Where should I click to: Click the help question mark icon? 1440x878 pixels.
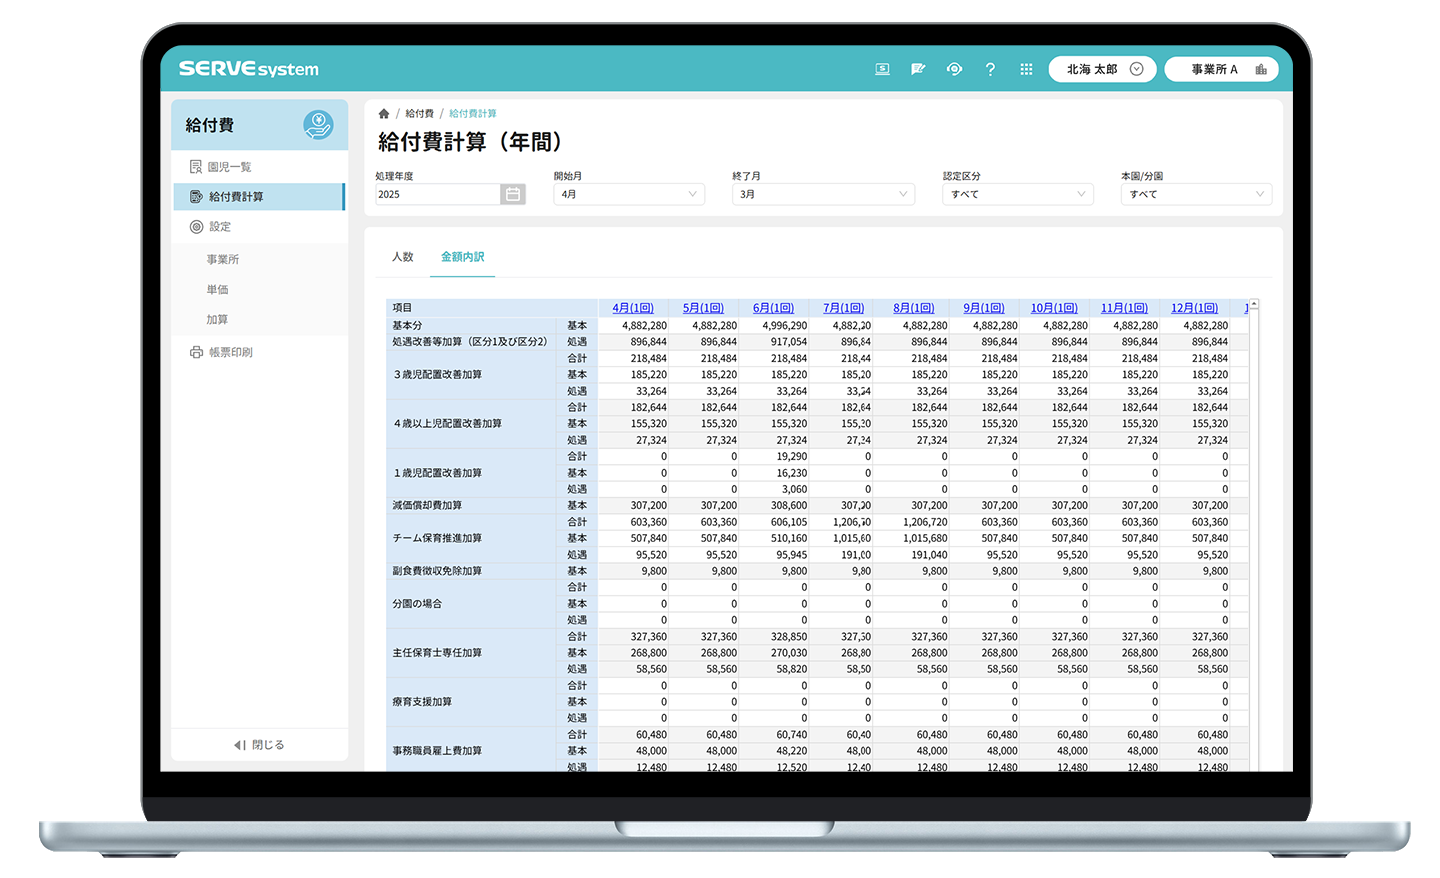point(990,69)
